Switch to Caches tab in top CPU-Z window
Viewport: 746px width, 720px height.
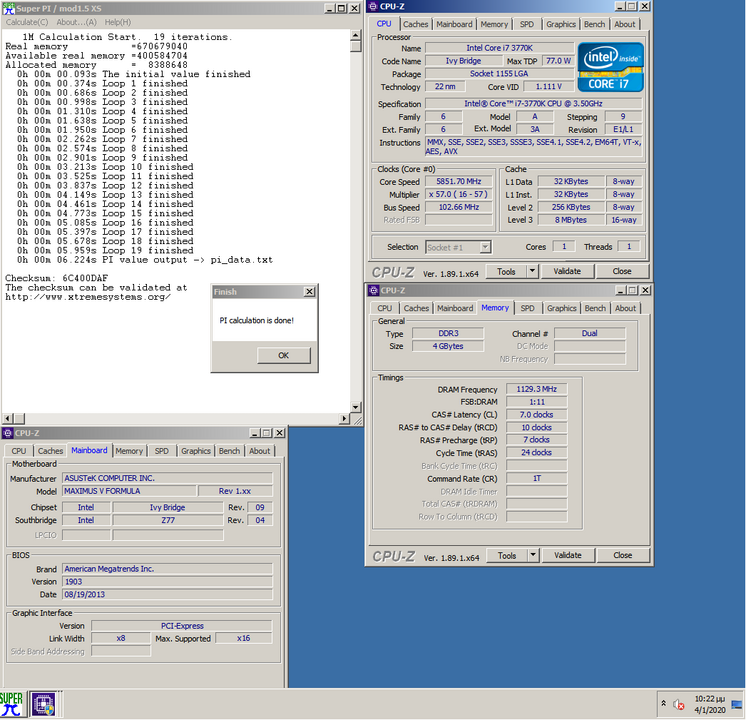coord(415,24)
